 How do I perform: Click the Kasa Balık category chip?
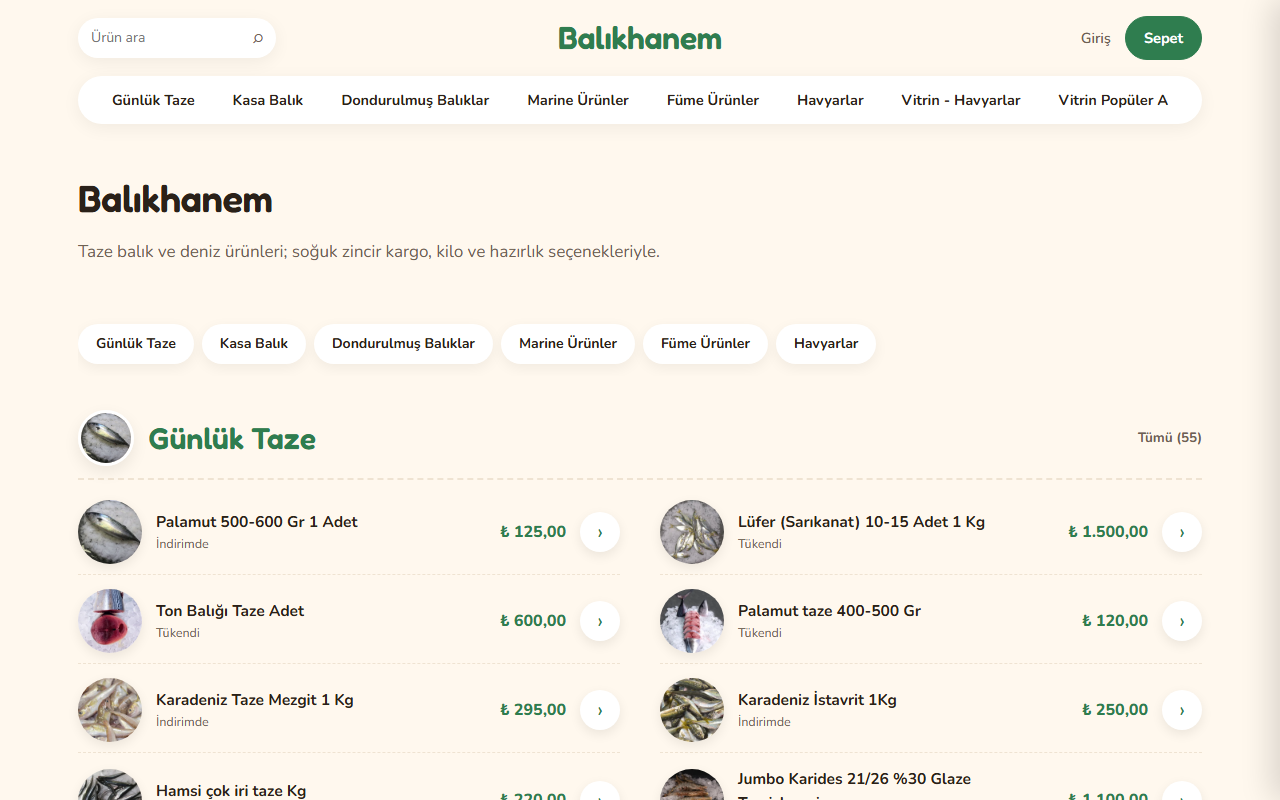click(x=254, y=344)
